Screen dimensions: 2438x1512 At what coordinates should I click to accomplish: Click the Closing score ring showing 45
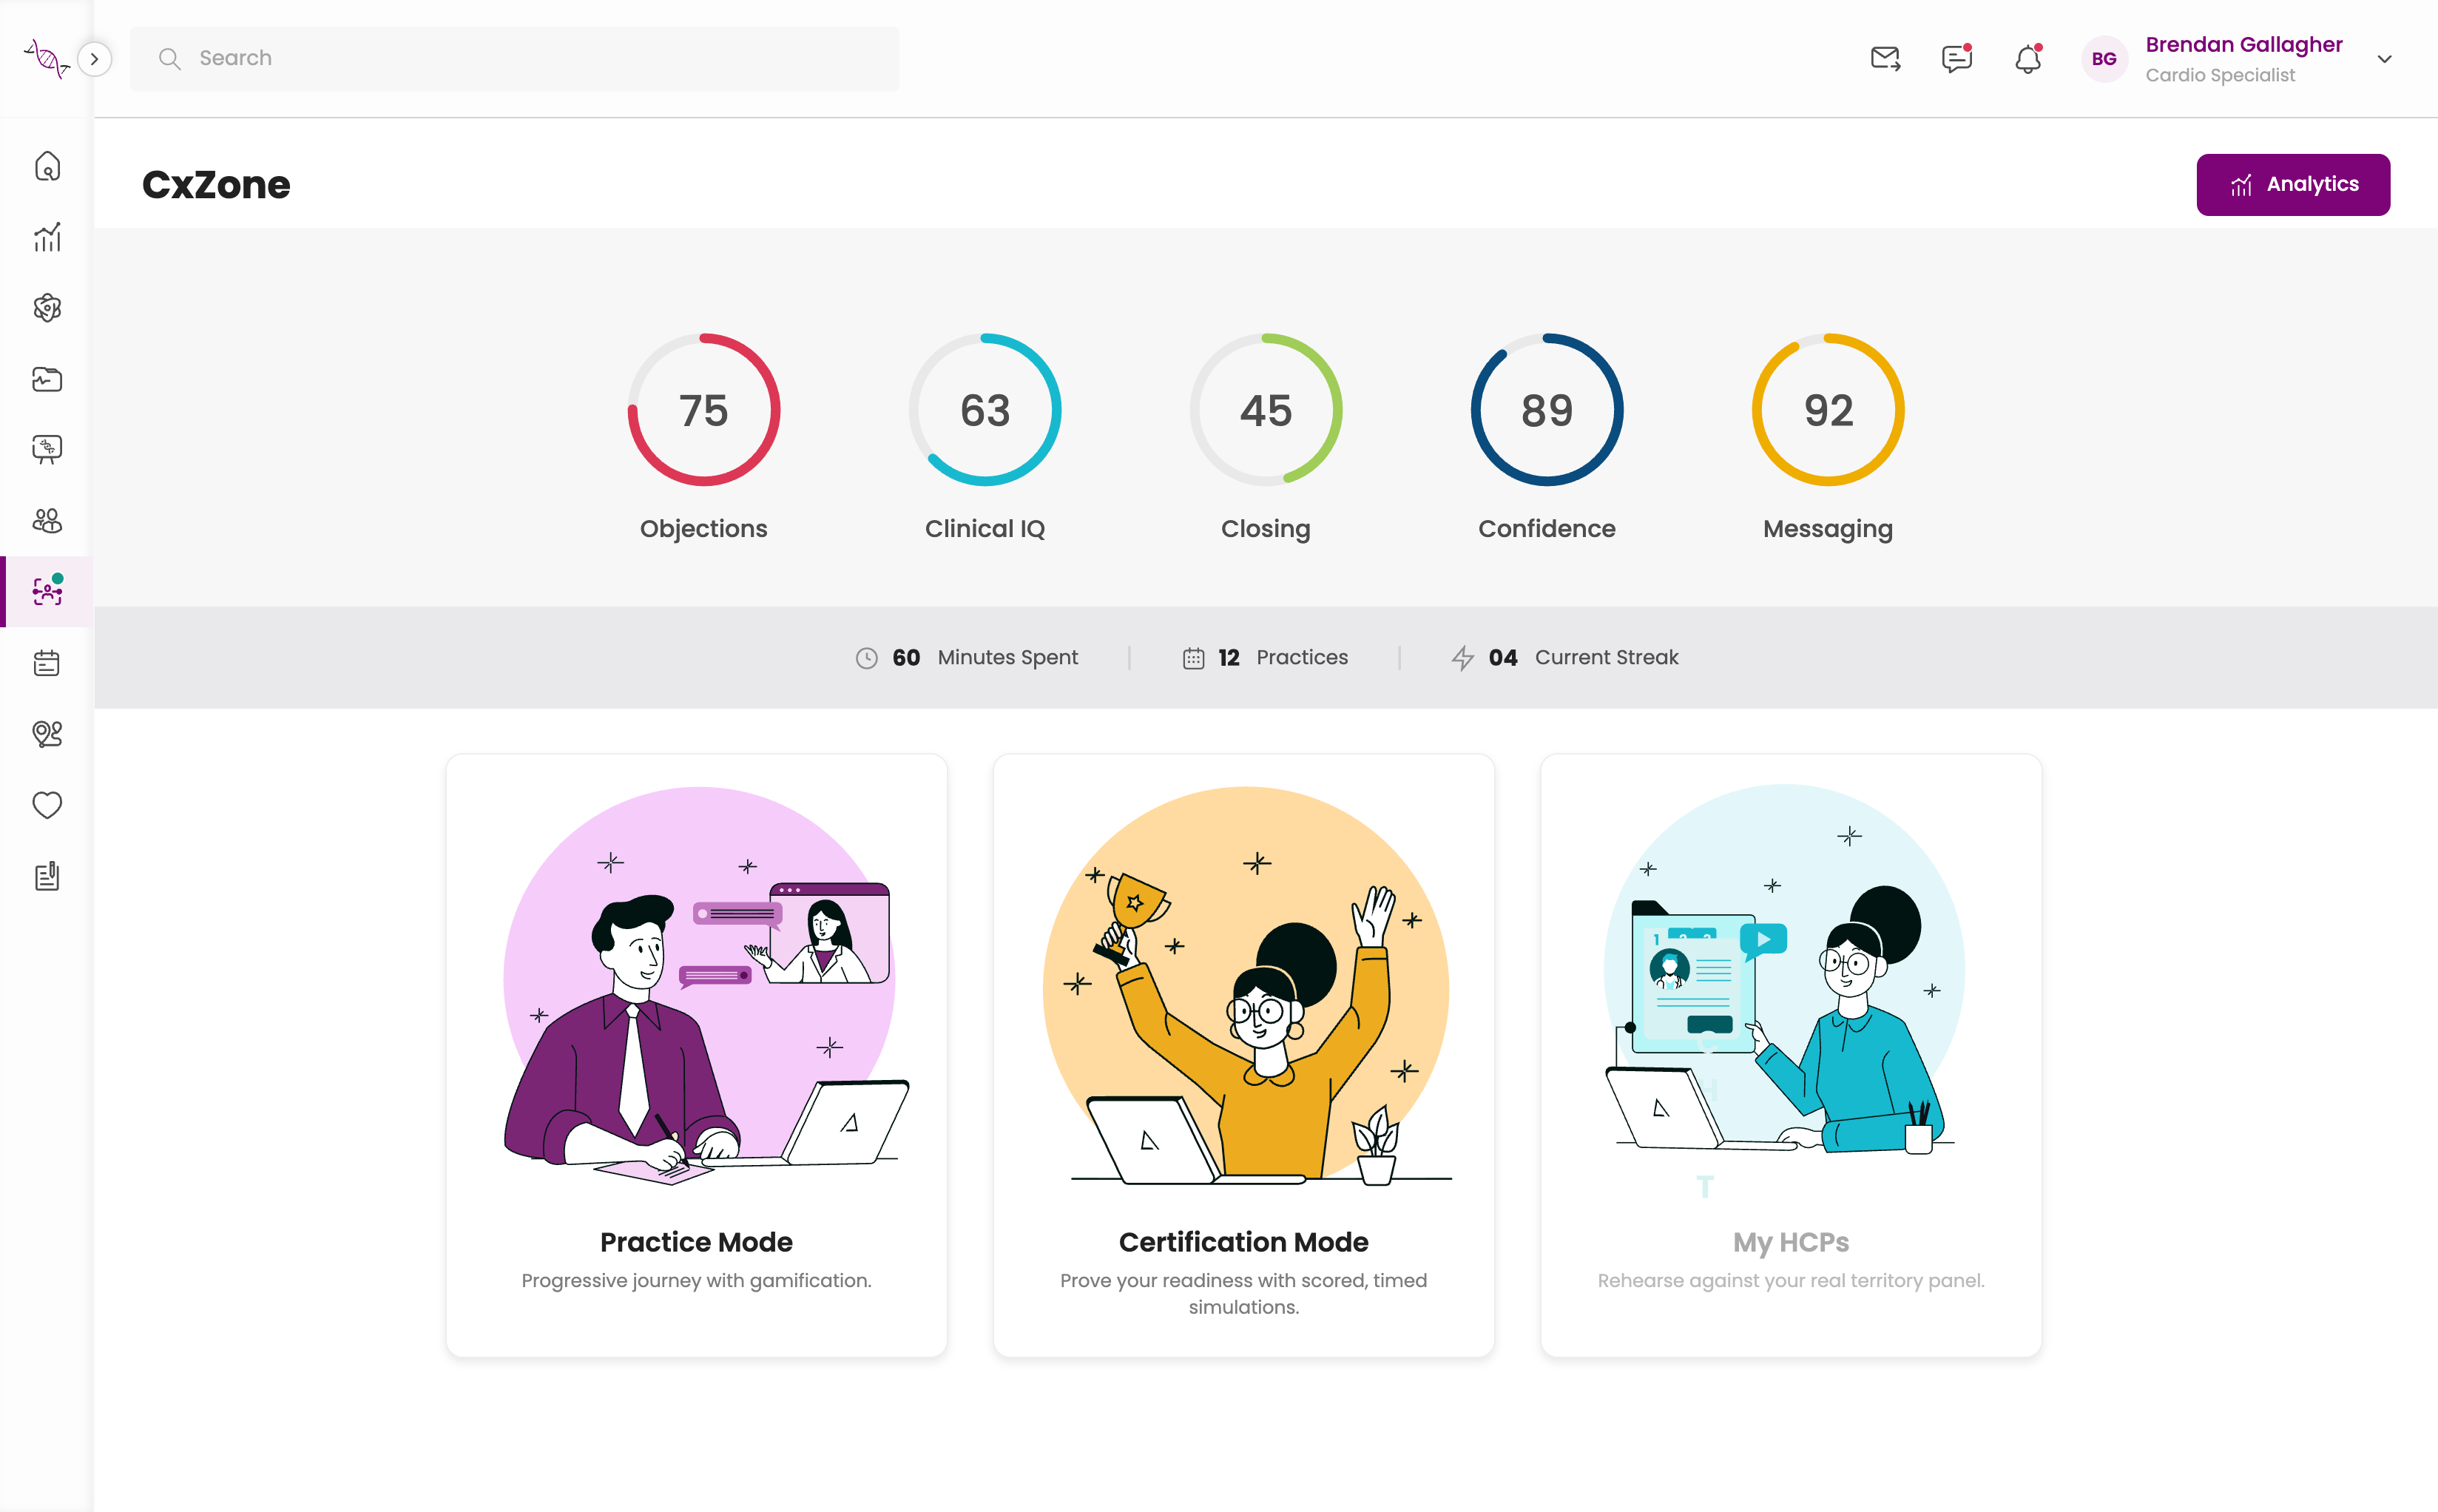1265,410
